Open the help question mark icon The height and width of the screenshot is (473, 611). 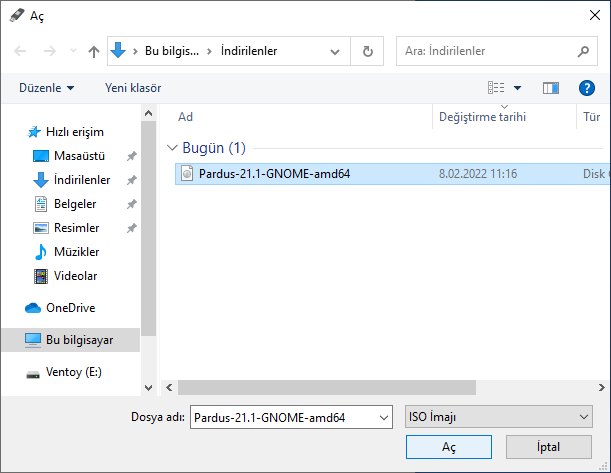coord(587,88)
